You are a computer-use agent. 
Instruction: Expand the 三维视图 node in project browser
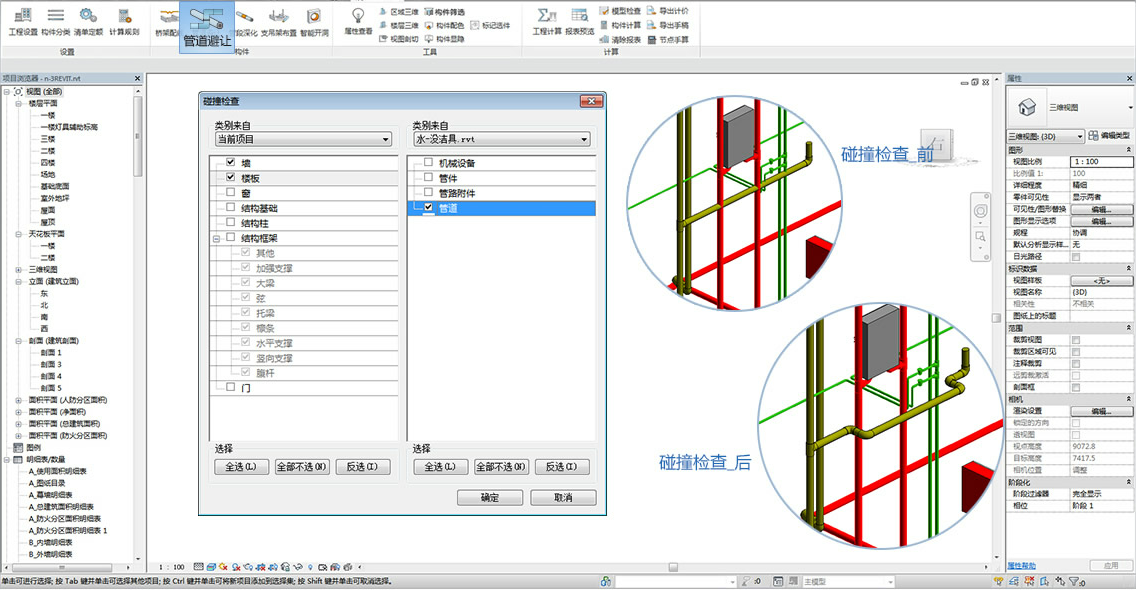click(19, 270)
